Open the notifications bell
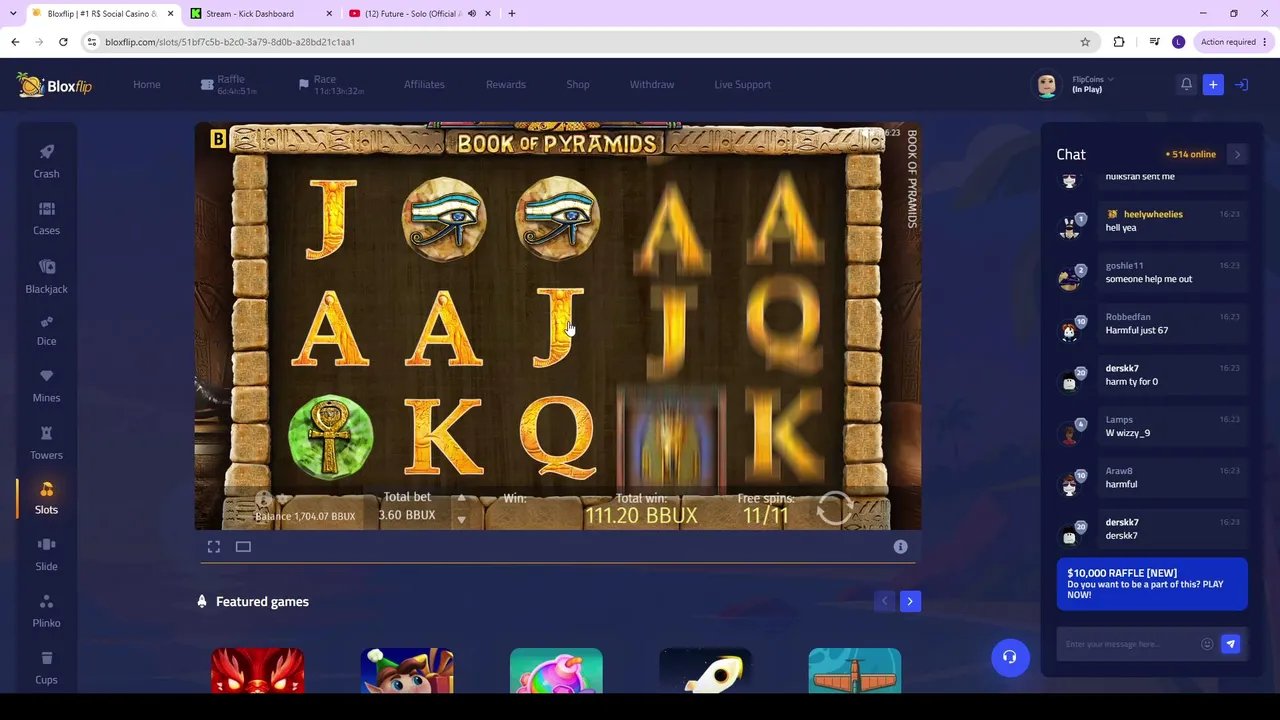Screen dimensions: 1280x720 pyautogui.click(x=1186, y=85)
